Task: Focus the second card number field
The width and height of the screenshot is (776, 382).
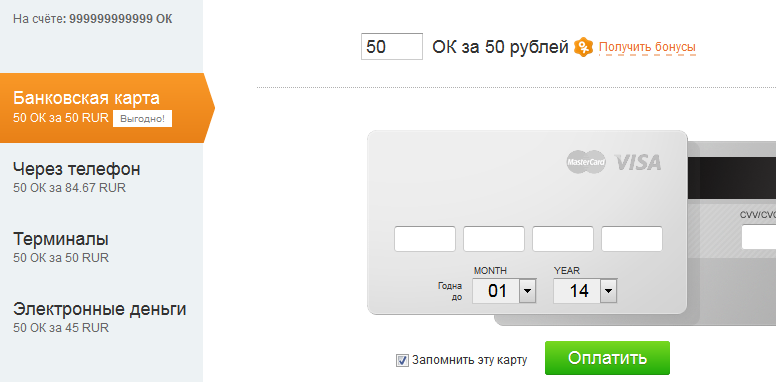Action: (494, 239)
